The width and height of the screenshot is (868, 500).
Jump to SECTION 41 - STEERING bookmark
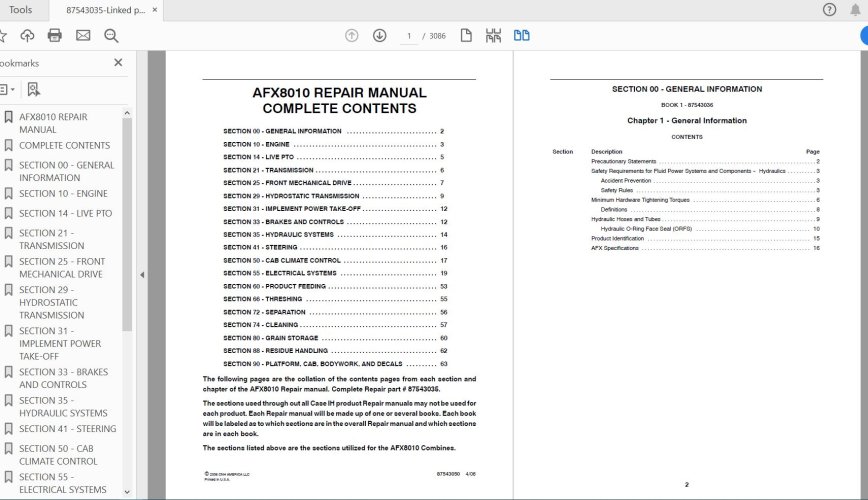[68, 429]
